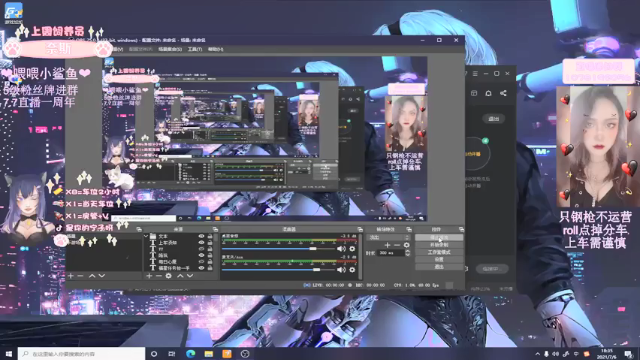The height and width of the screenshot is (360, 640).
Task: Pop out the Controls dock
Action: tap(461, 229)
